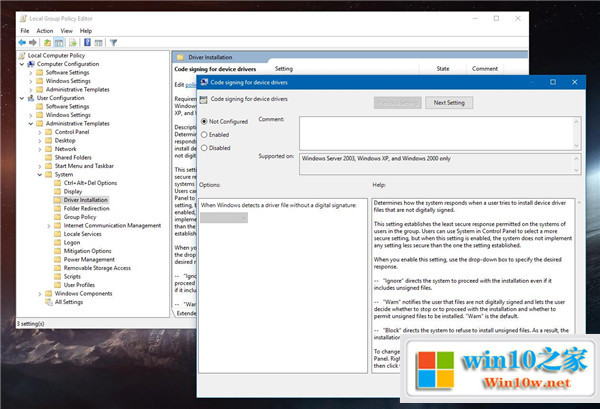Viewport: 600px width, 409px height.
Task: Click the Shared Folders folder icon
Action: tap(49, 157)
